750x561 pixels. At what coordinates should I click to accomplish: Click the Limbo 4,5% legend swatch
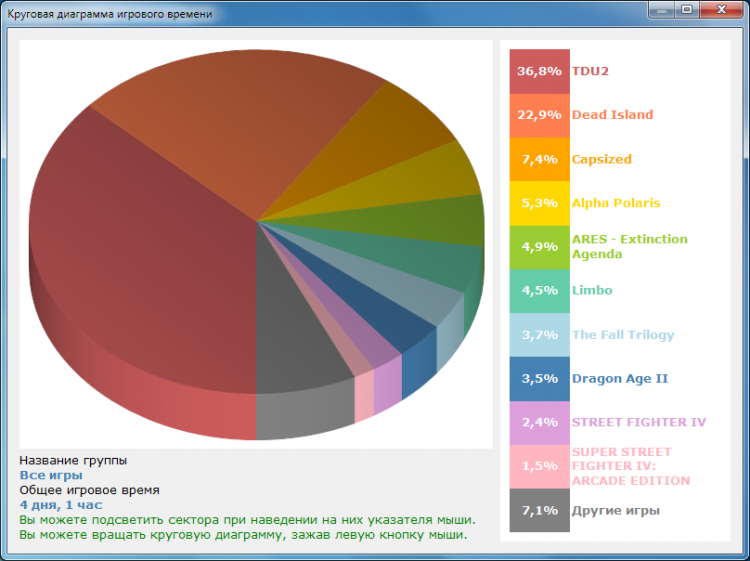pos(540,291)
